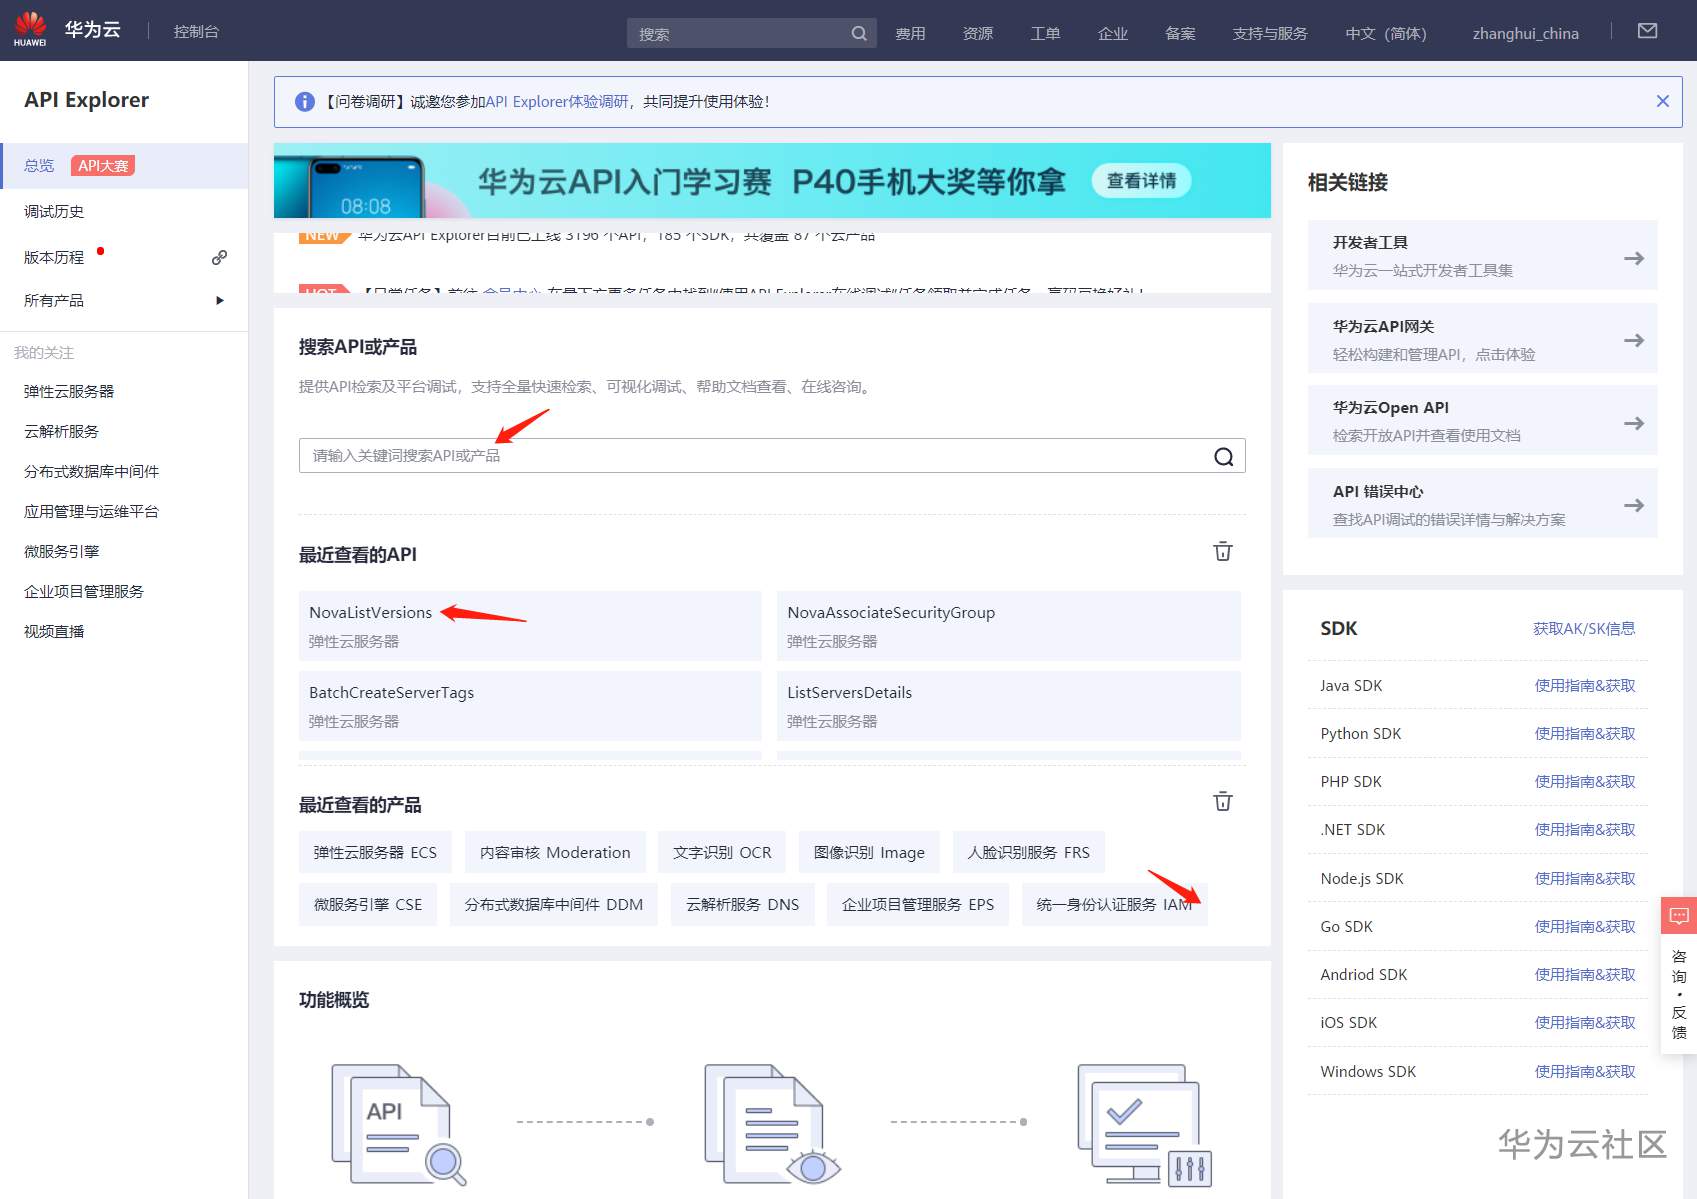Open the 控制台 console link

pyautogui.click(x=196, y=32)
